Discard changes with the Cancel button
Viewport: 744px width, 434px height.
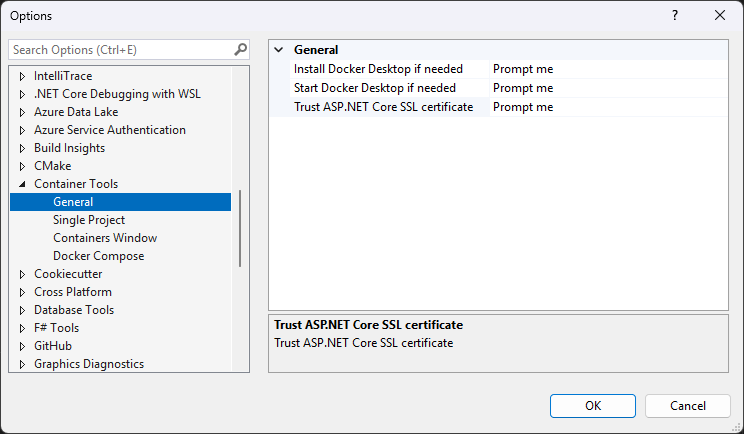[688, 406]
